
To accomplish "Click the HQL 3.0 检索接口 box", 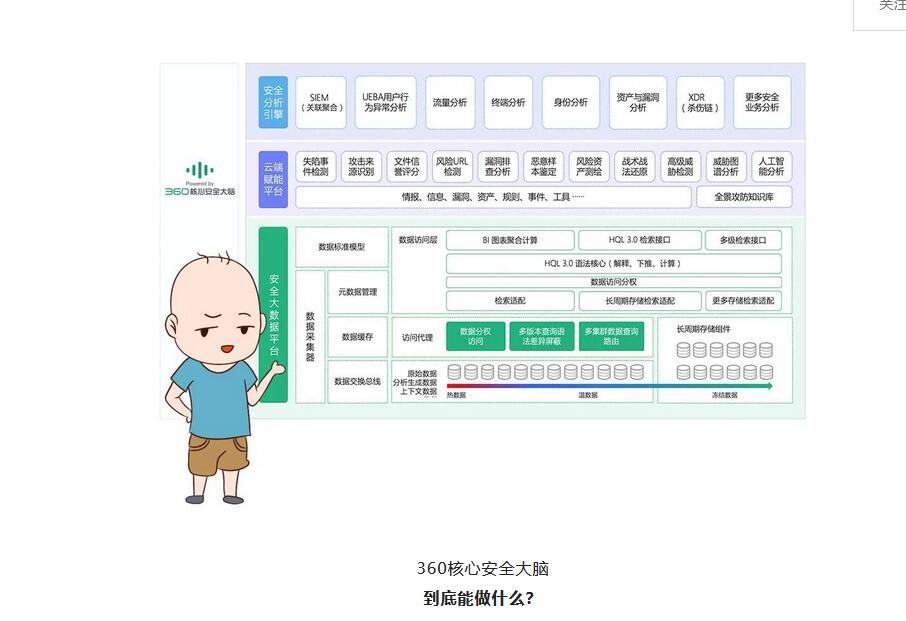I will click(639, 240).
